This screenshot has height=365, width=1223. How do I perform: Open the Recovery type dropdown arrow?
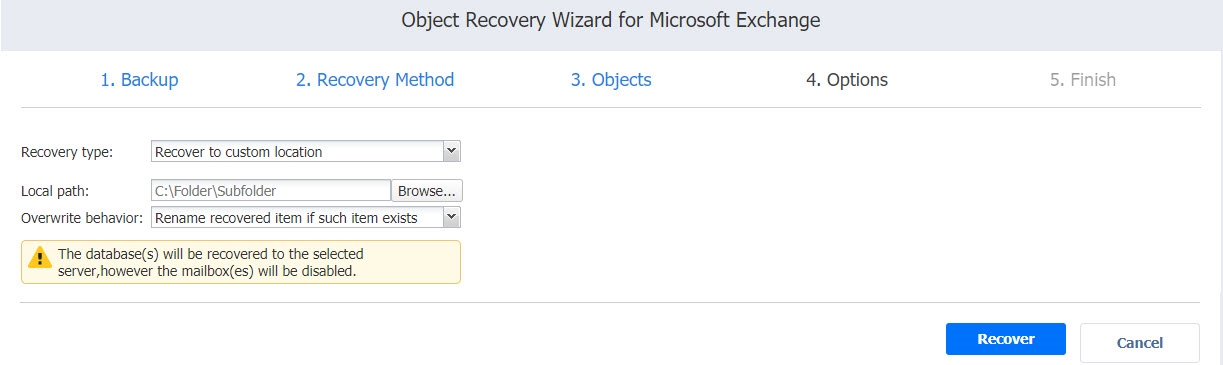(451, 151)
